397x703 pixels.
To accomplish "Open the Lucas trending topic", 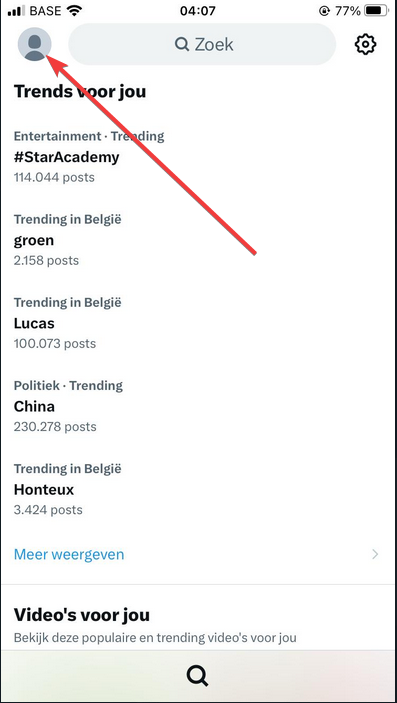I will click(x=198, y=323).
